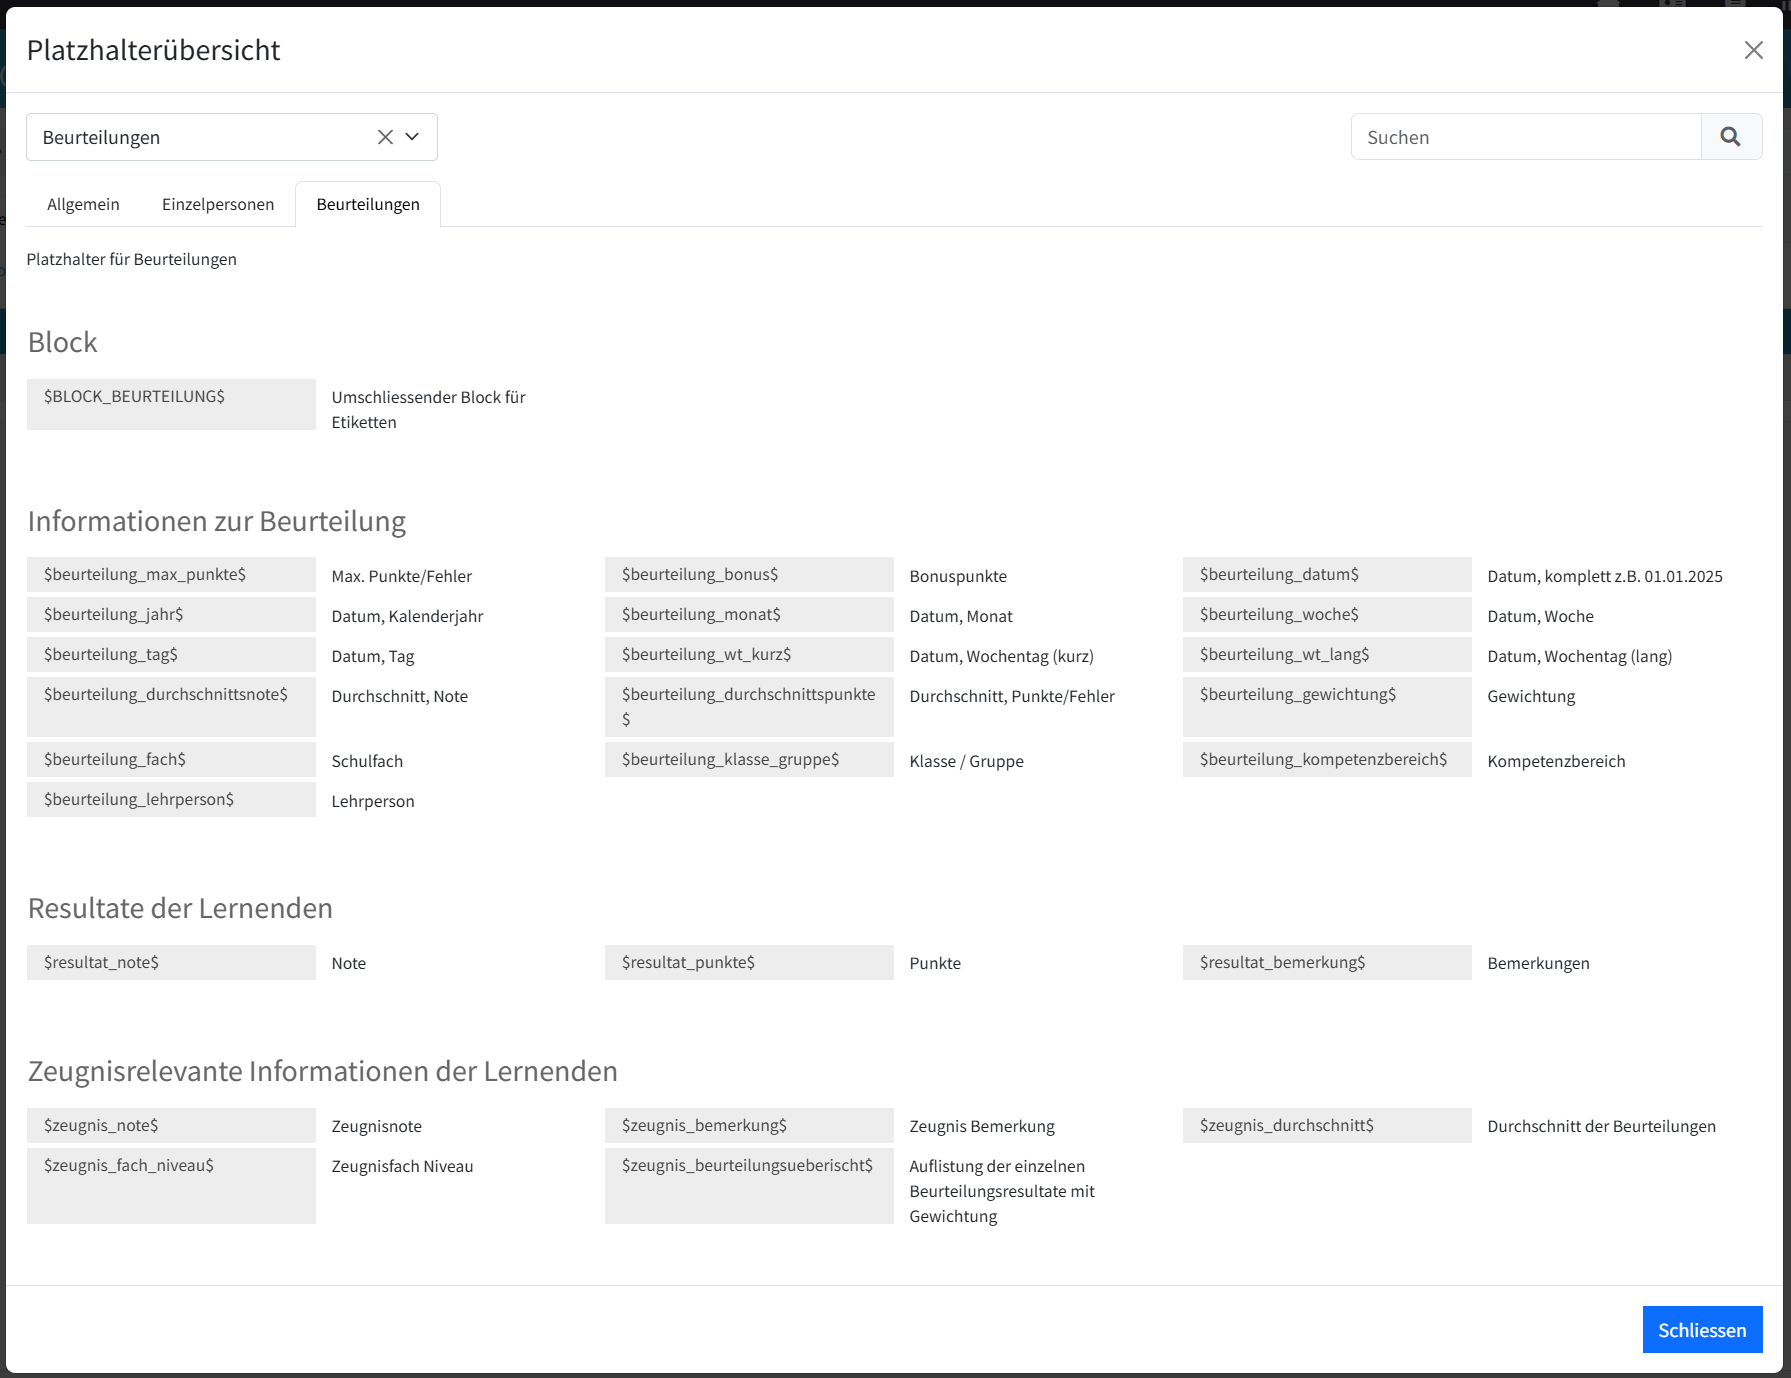Click the $beurteilung_bonus$ placeholder
The height and width of the screenshot is (1378, 1791).
[x=749, y=574]
